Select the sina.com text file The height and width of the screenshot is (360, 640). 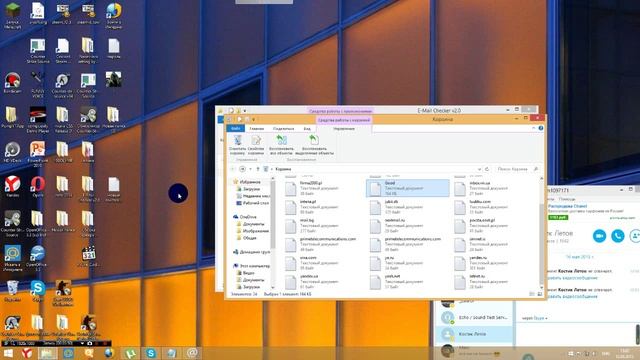pos(313,263)
